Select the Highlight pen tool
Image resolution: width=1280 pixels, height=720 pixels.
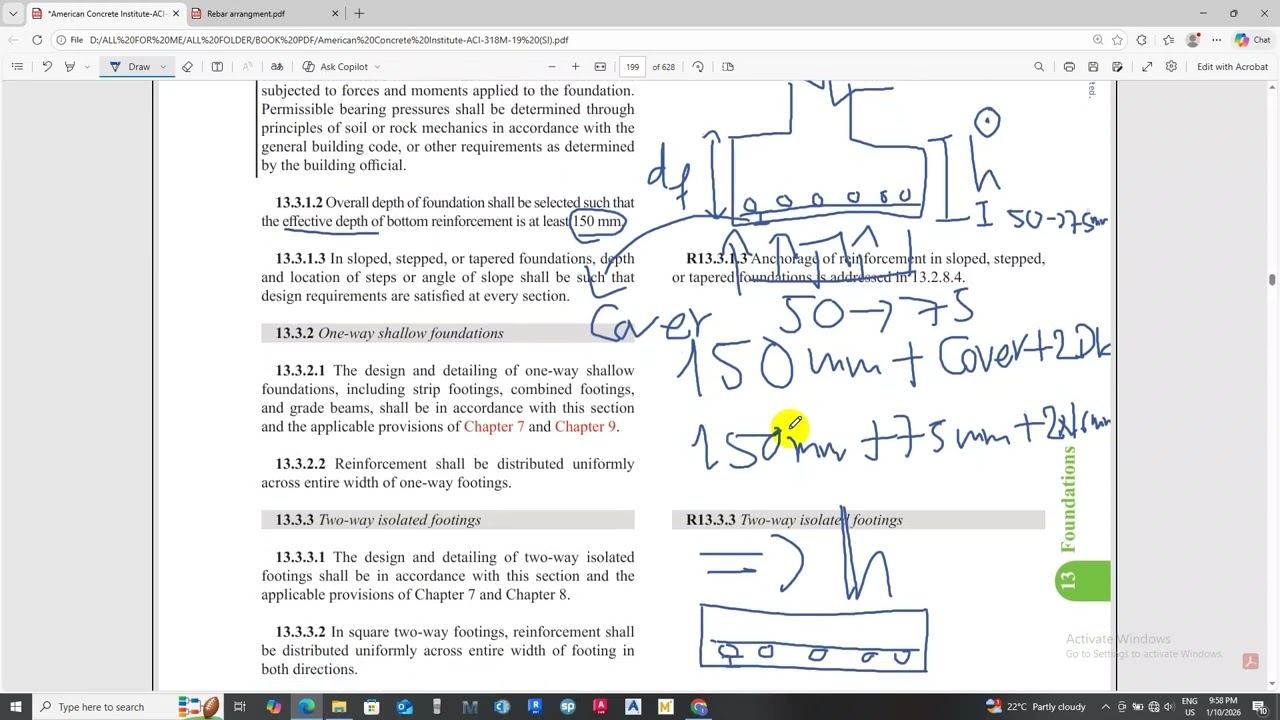(69, 67)
